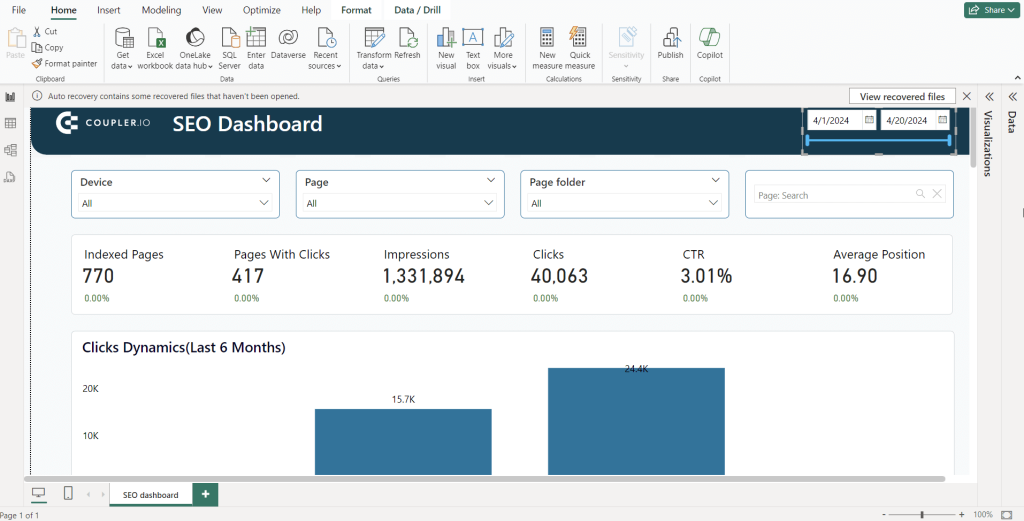
Task: Open the Get data button
Action: coord(123,48)
